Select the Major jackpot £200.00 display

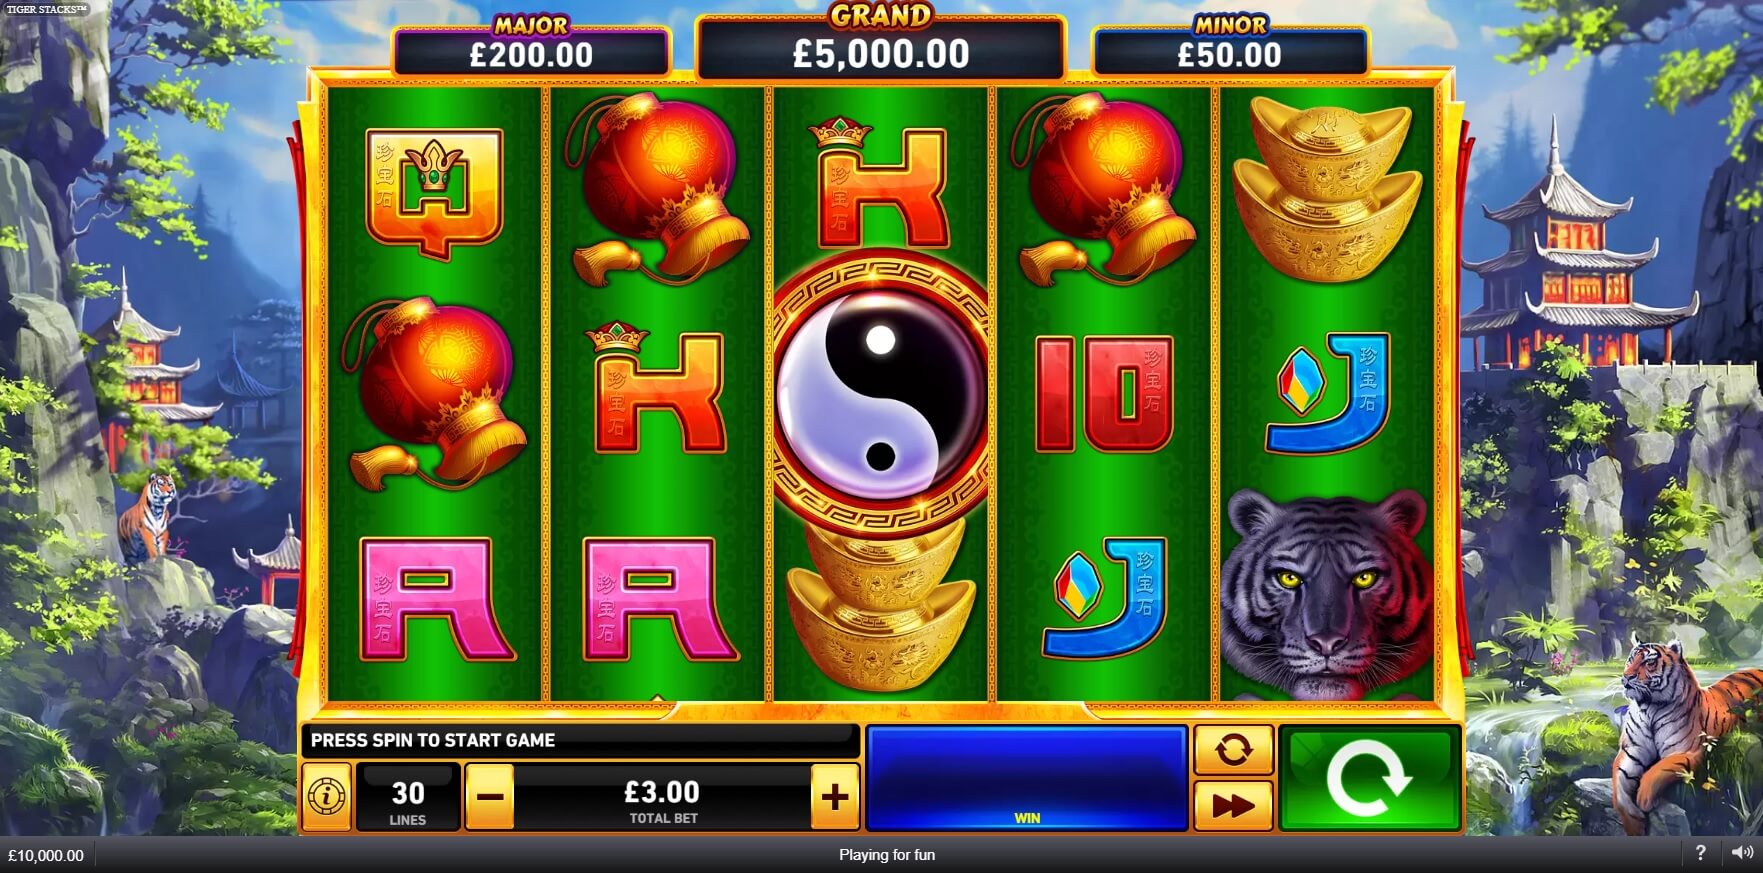[531, 48]
